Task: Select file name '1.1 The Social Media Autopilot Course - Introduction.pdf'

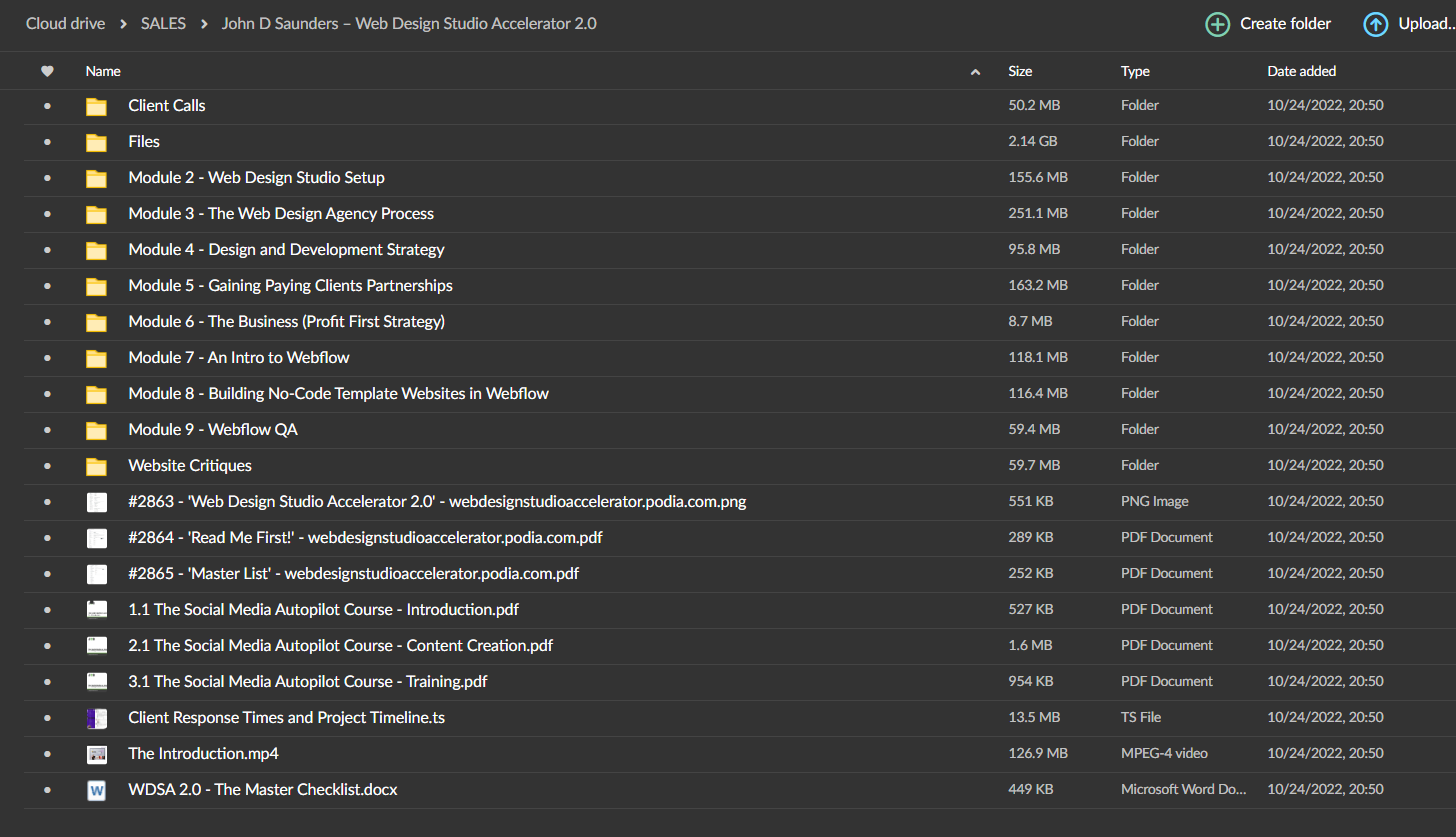Action: coord(323,610)
